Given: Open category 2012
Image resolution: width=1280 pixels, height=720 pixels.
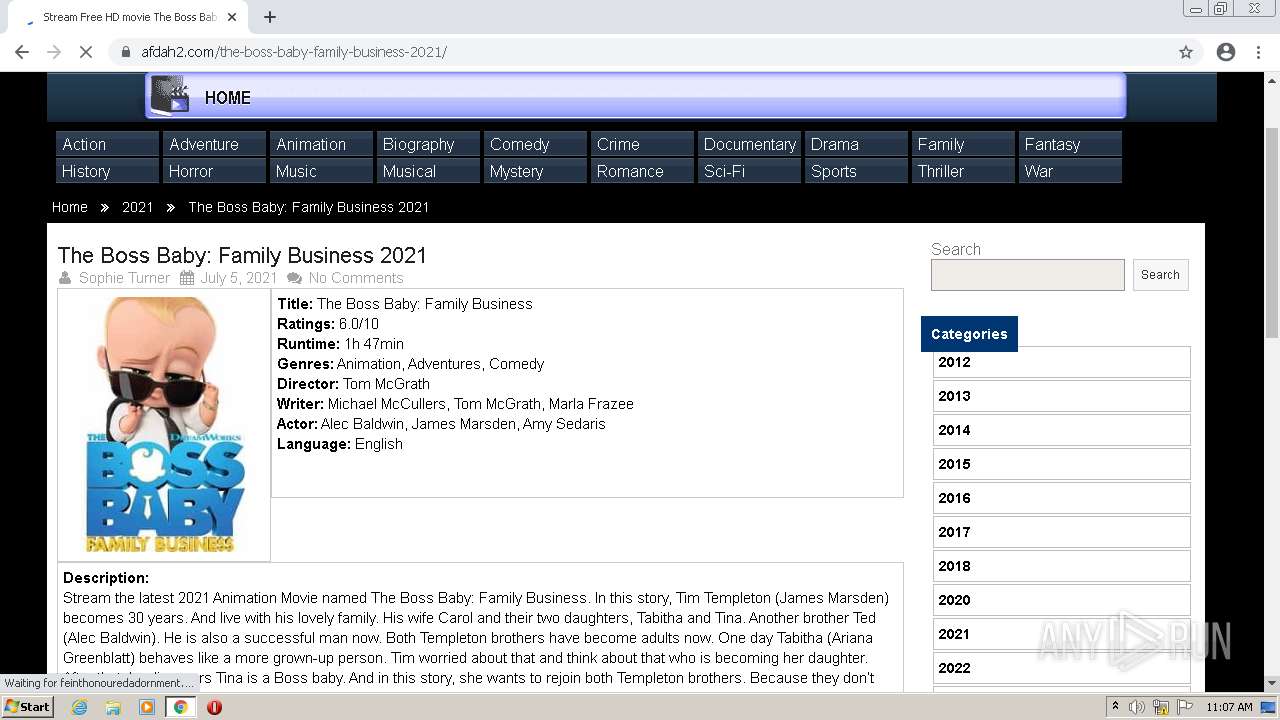Looking at the screenshot, I should click(1061, 362).
